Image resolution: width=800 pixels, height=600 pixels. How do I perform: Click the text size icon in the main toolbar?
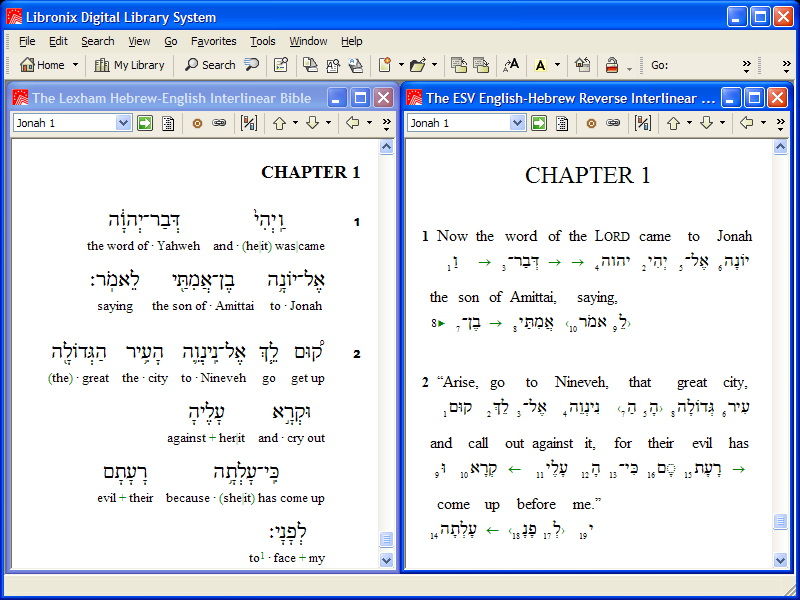pos(511,65)
